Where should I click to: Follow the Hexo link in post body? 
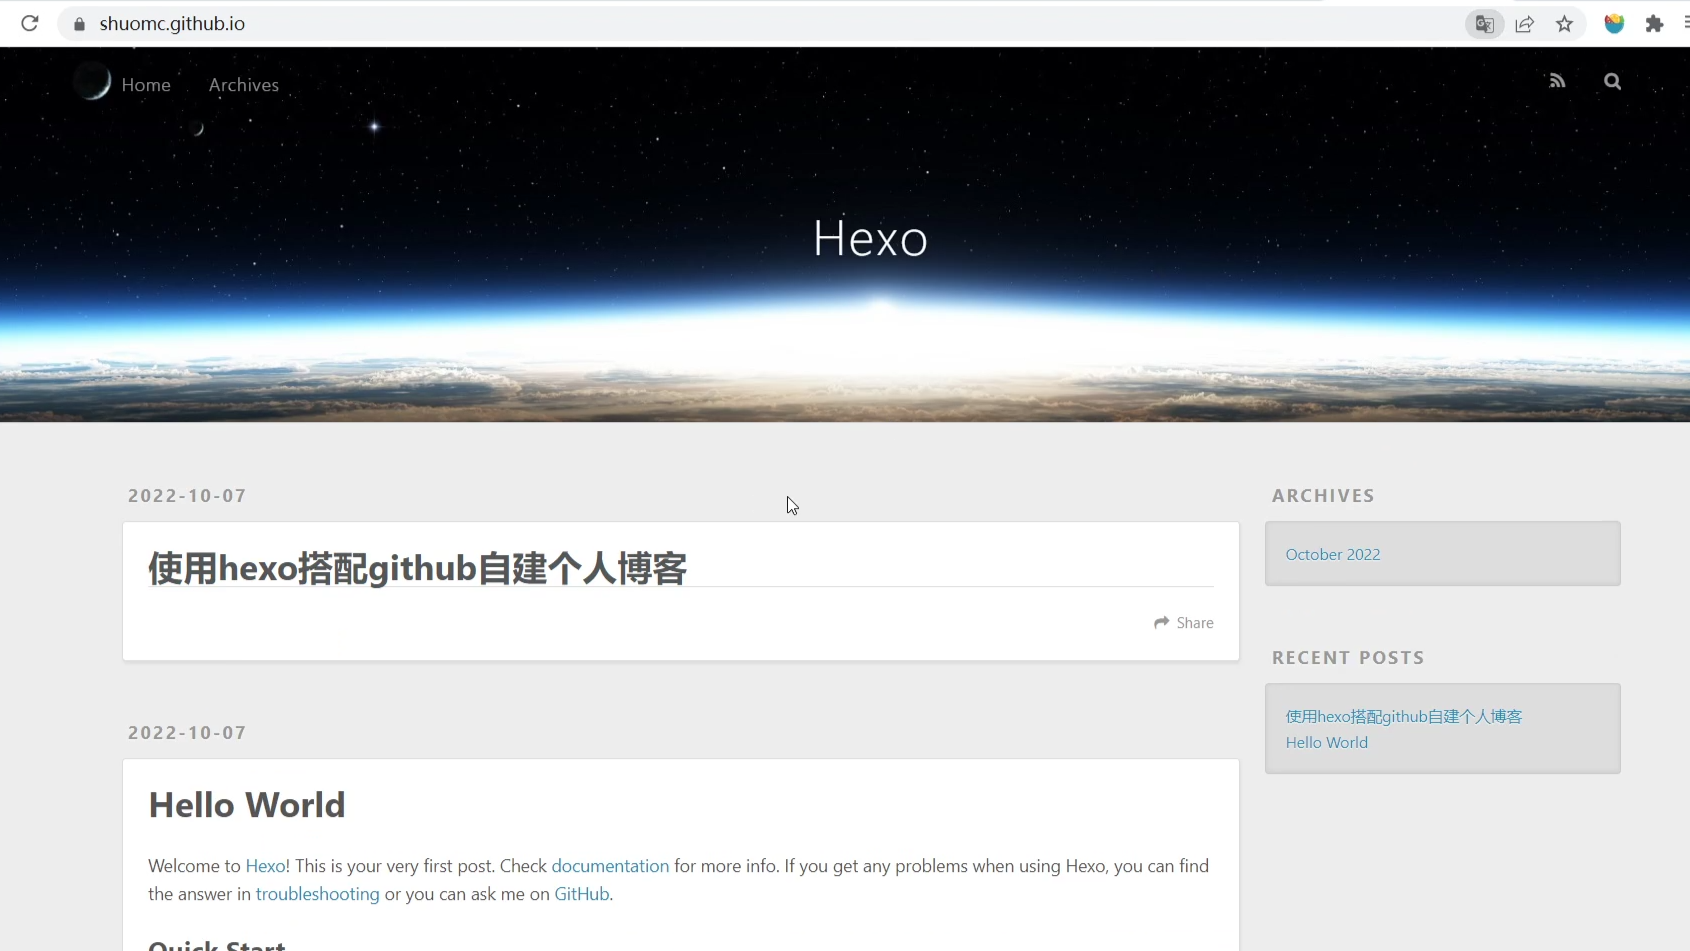pyautogui.click(x=265, y=866)
